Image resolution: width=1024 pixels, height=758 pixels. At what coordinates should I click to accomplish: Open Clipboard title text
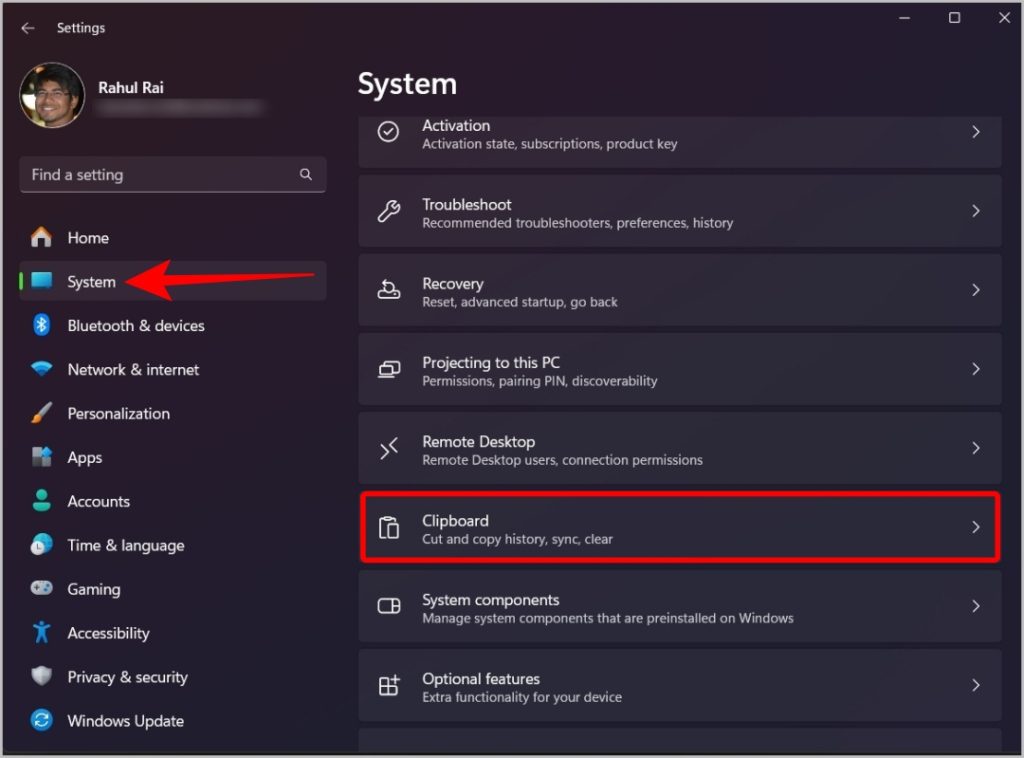tap(455, 521)
